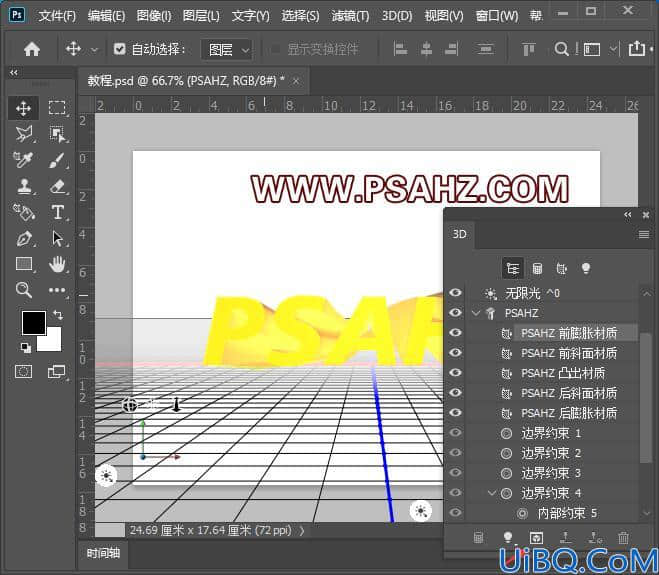659x575 pixels.
Task: Select the Paint Bucket tool
Action: coord(24,212)
